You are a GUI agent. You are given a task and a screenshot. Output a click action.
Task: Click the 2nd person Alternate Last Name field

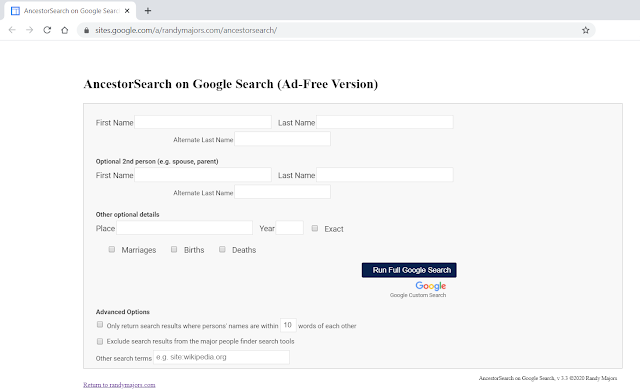pyautogui.click(x=282, y=192)
